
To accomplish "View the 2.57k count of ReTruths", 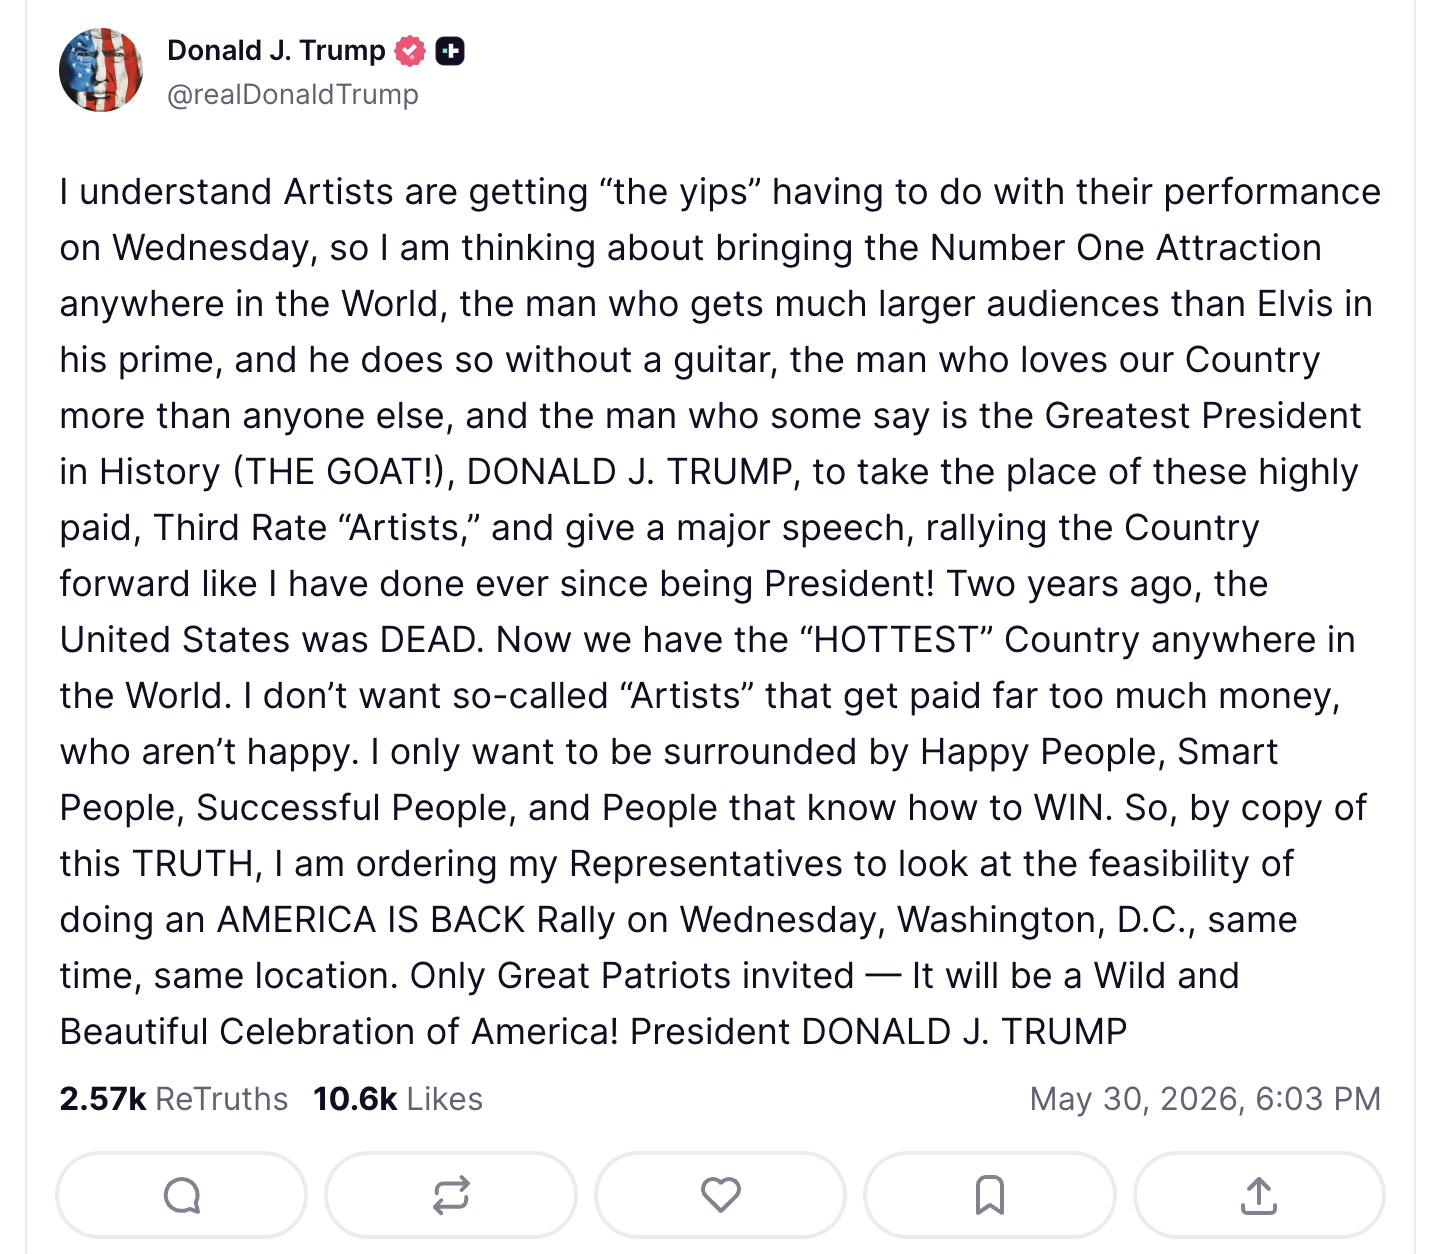I will point(103,1099).
